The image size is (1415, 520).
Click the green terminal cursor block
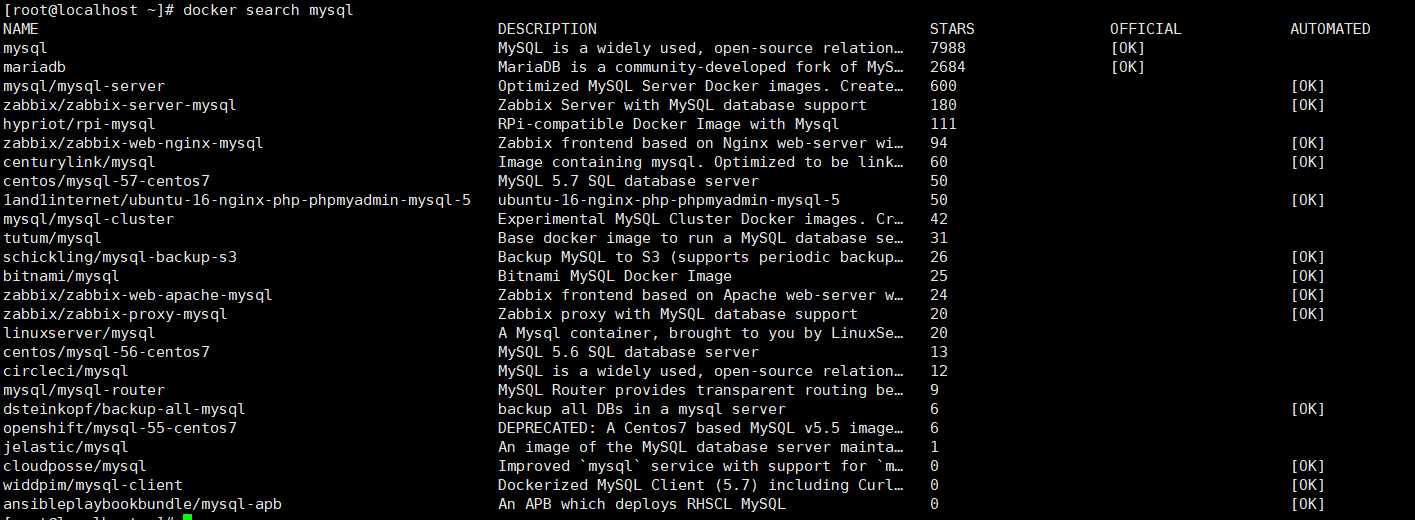click(187, 517)
